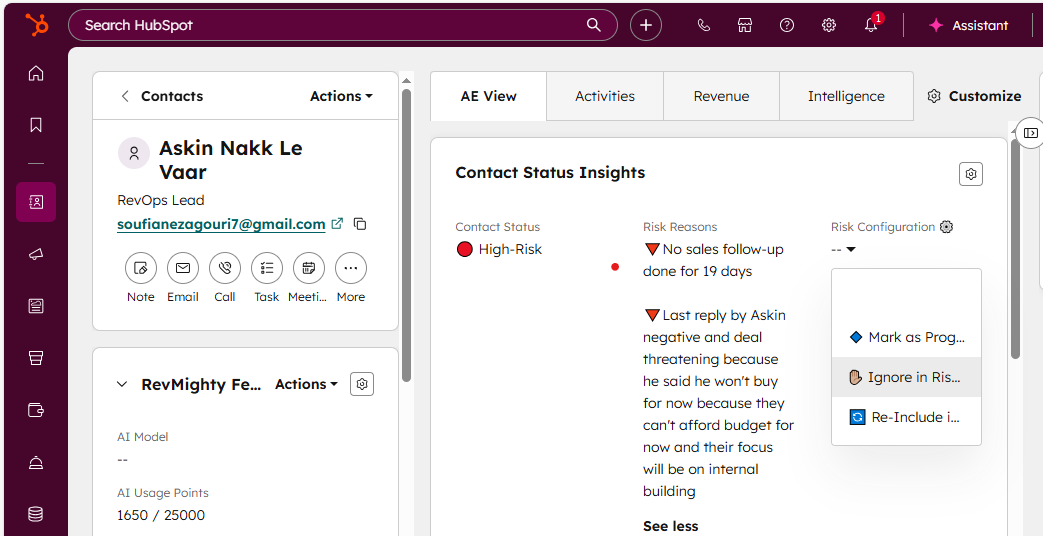Open the Marketplace icon in top bar
Image resolution: width=1043 pixels, height=536 pixels.
(x=745, y=25)
